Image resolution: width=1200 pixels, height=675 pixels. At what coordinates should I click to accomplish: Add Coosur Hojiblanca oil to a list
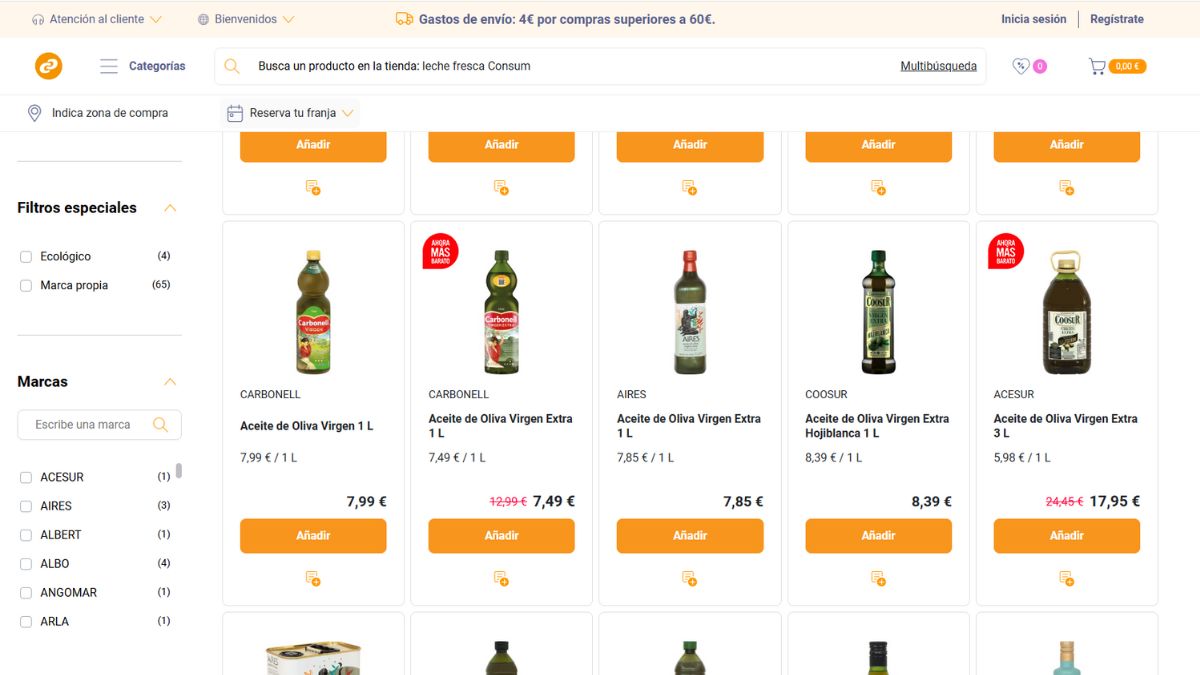877,578
